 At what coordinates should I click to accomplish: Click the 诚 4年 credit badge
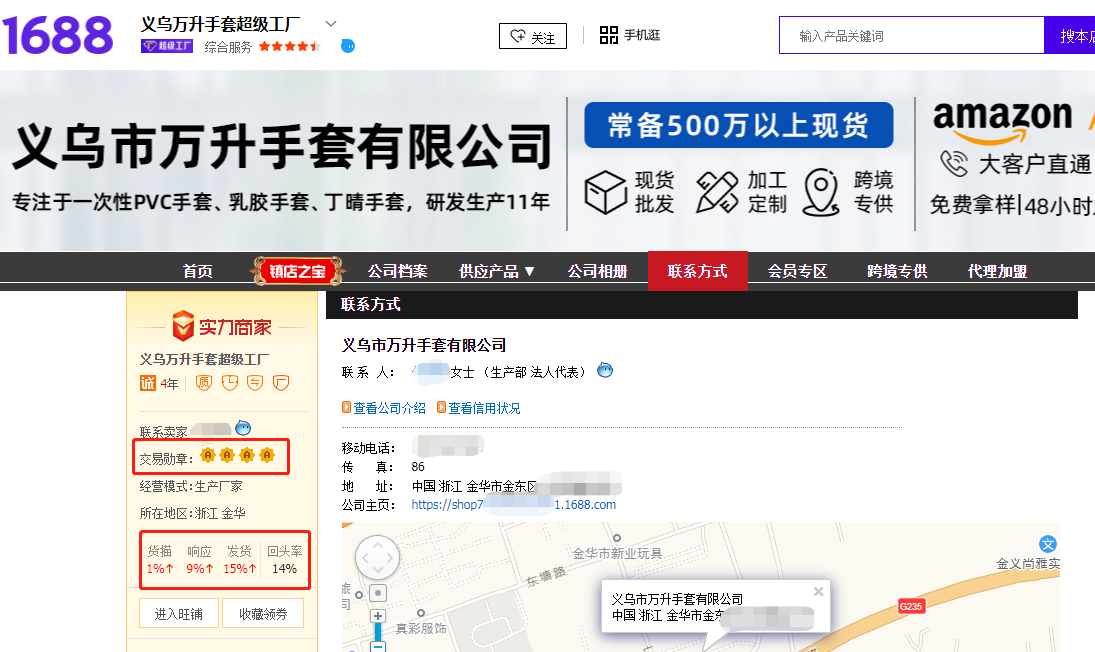point(159,383)
